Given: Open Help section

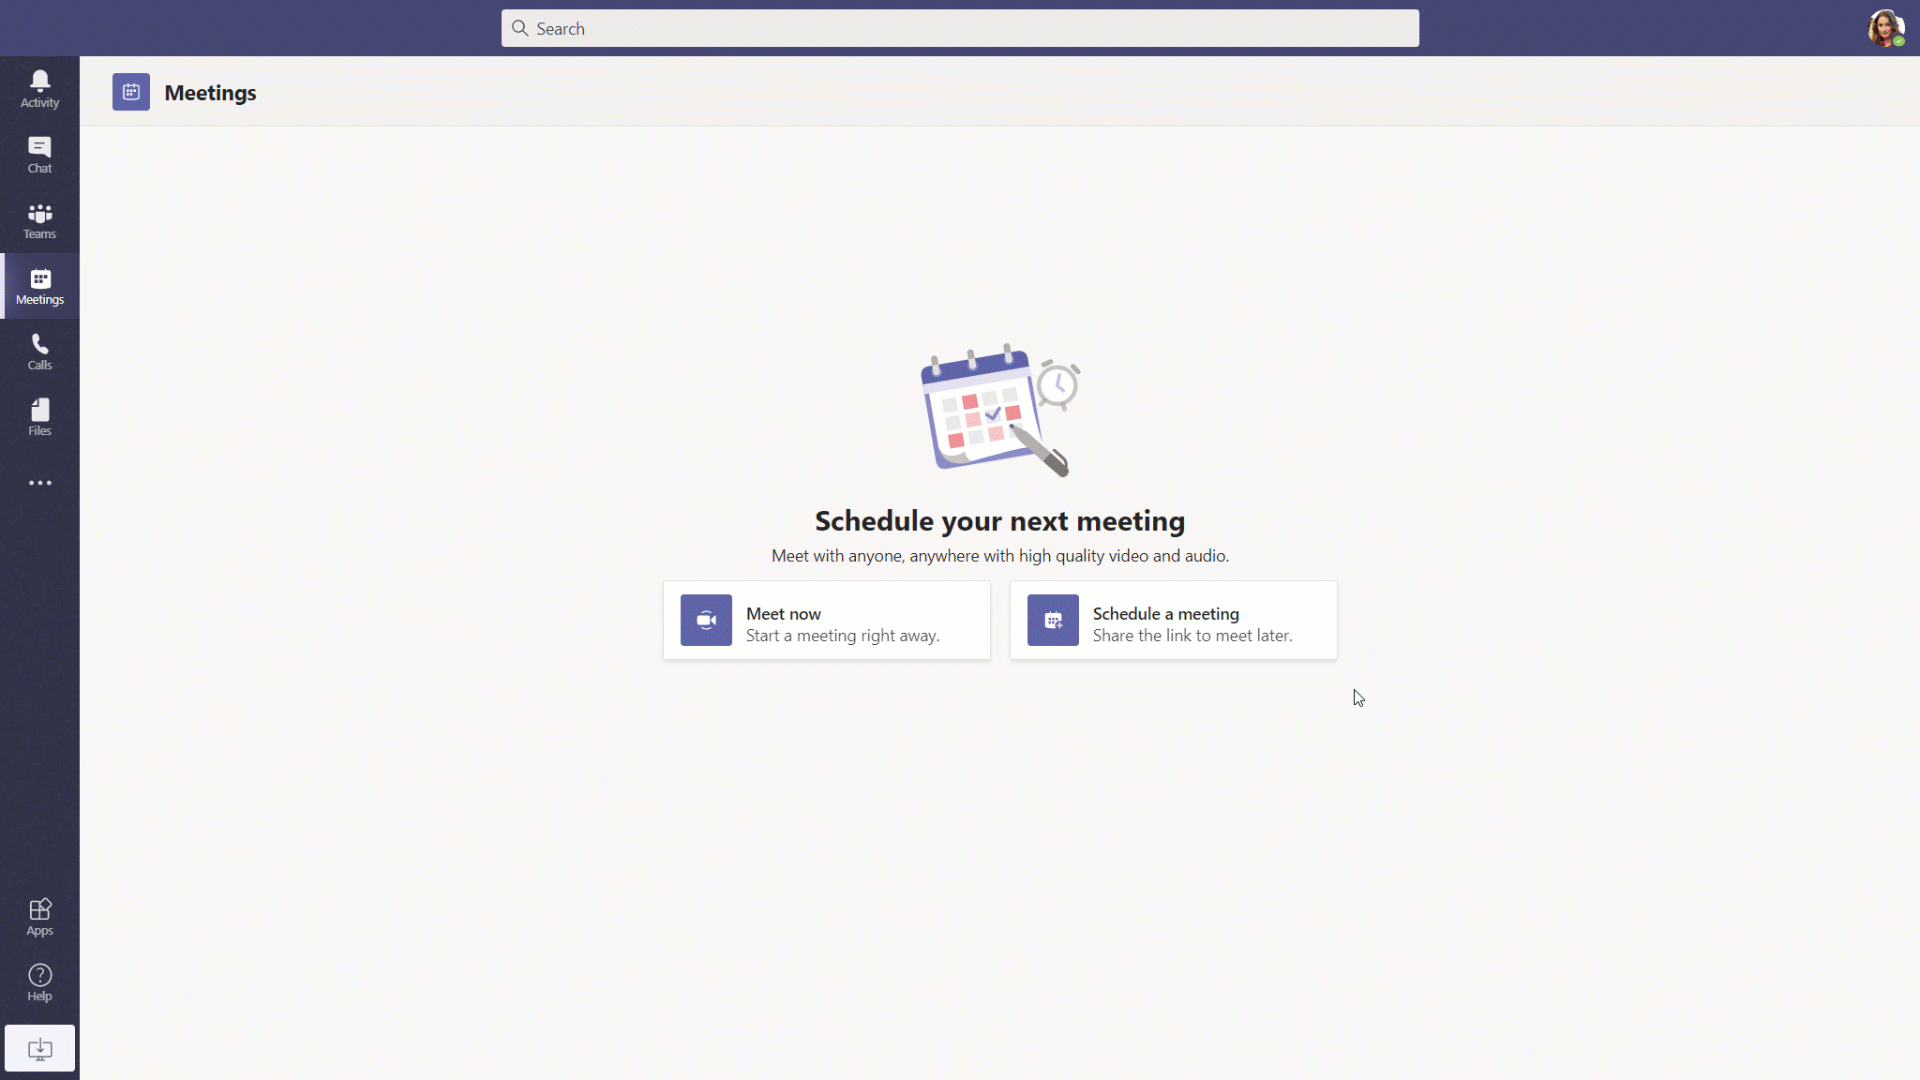Looking at the screenshot, I should [40, 982].
